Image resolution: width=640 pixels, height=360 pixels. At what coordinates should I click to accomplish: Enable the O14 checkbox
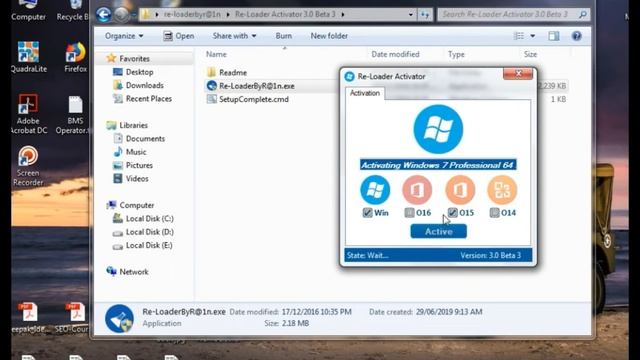(494, 213)
